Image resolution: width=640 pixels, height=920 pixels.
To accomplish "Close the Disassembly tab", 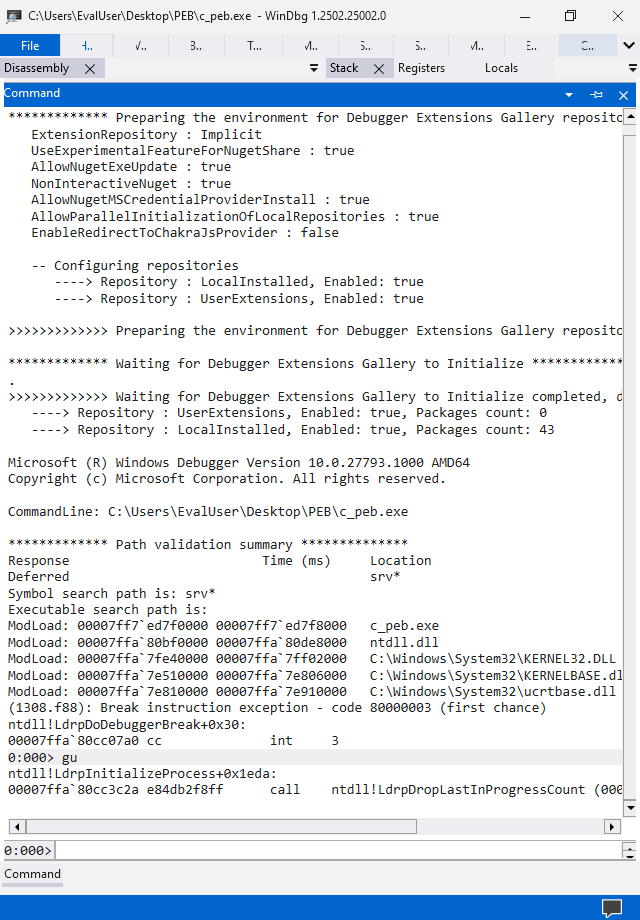I will (90, 68).
